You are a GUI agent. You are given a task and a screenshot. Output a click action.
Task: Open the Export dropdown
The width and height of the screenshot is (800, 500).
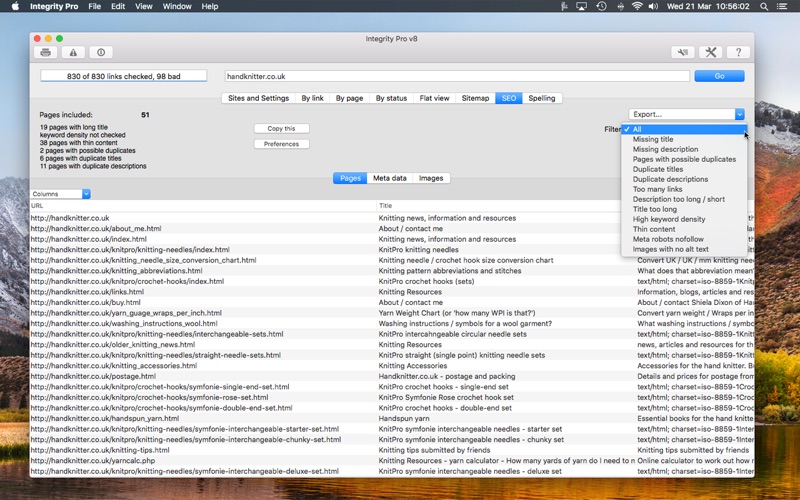(686, 114)
